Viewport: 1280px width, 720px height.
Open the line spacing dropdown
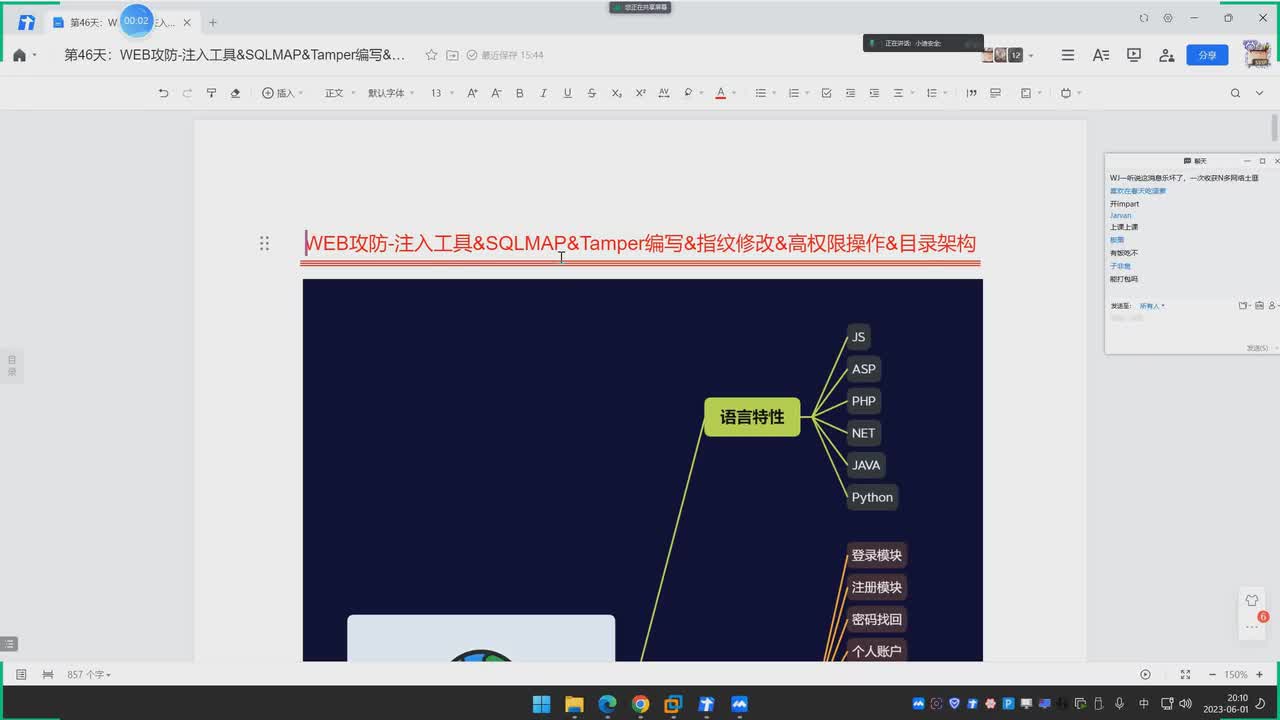click(936, 93)
